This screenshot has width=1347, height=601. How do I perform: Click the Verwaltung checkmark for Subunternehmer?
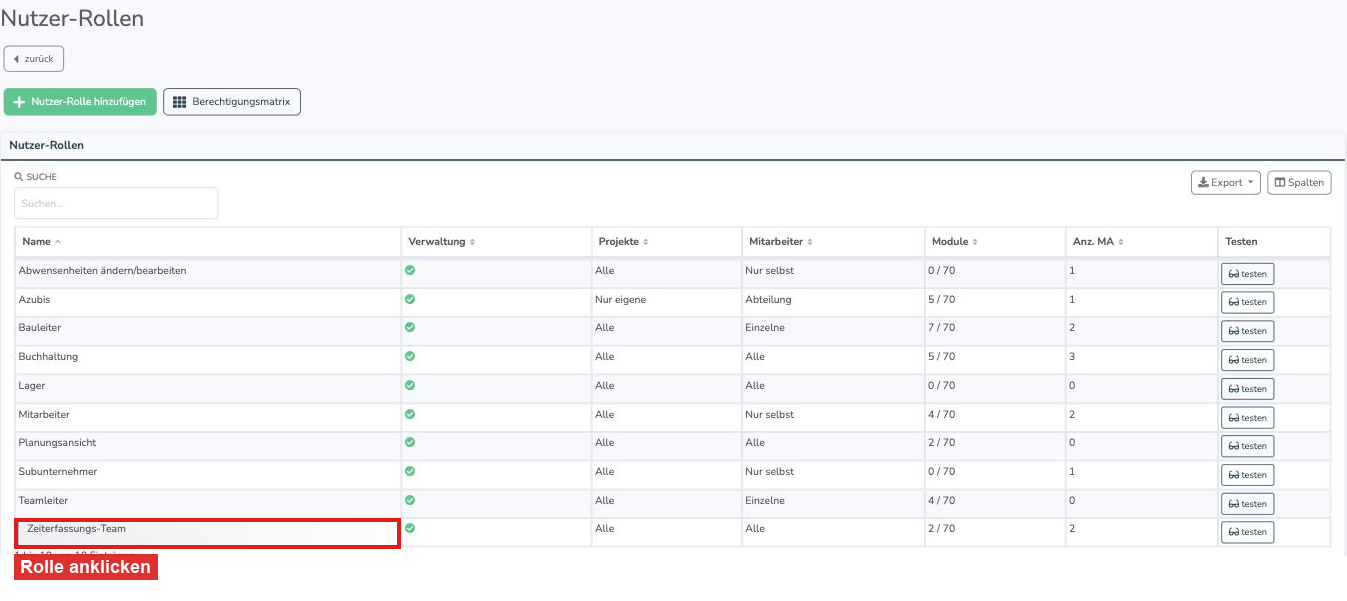click(x=410, y=471)
